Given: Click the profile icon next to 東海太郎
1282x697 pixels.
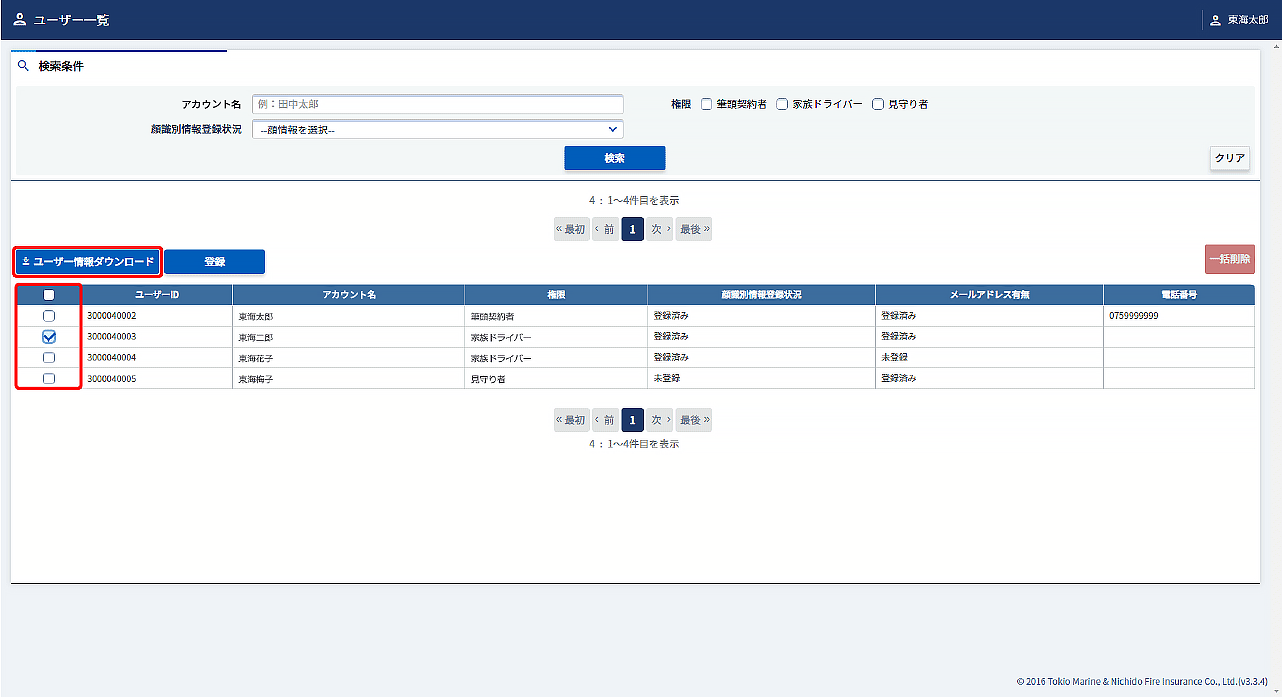Looking at the screenshot, I should pyautogui.click(x=1215, y=20).
